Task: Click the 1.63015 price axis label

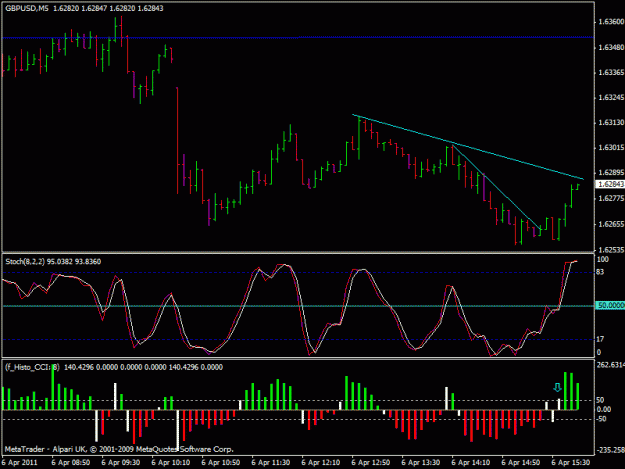Action: [611, 148]
